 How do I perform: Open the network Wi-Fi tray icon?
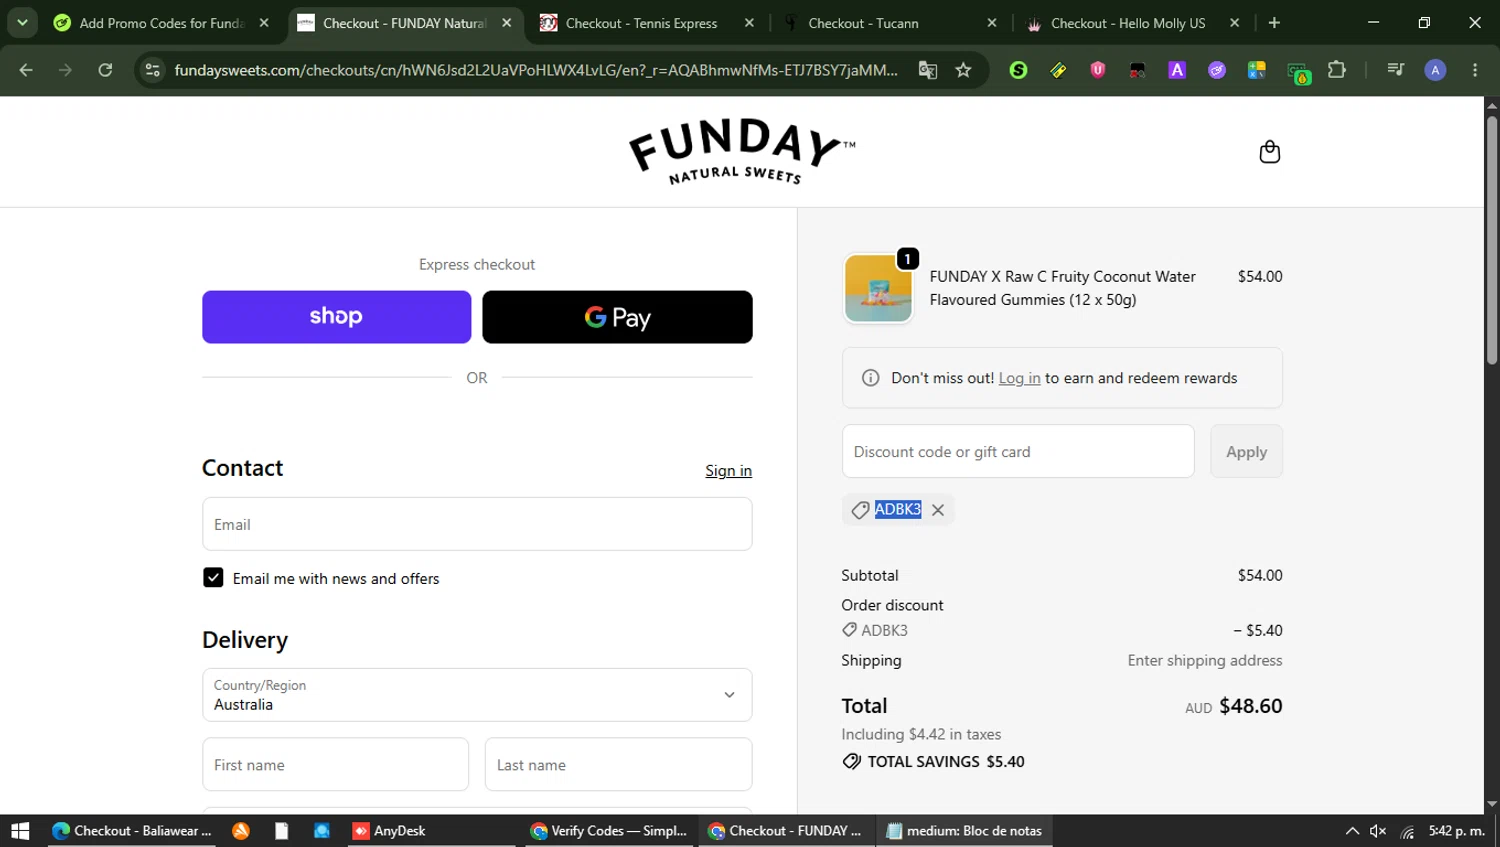(1407, 831)
